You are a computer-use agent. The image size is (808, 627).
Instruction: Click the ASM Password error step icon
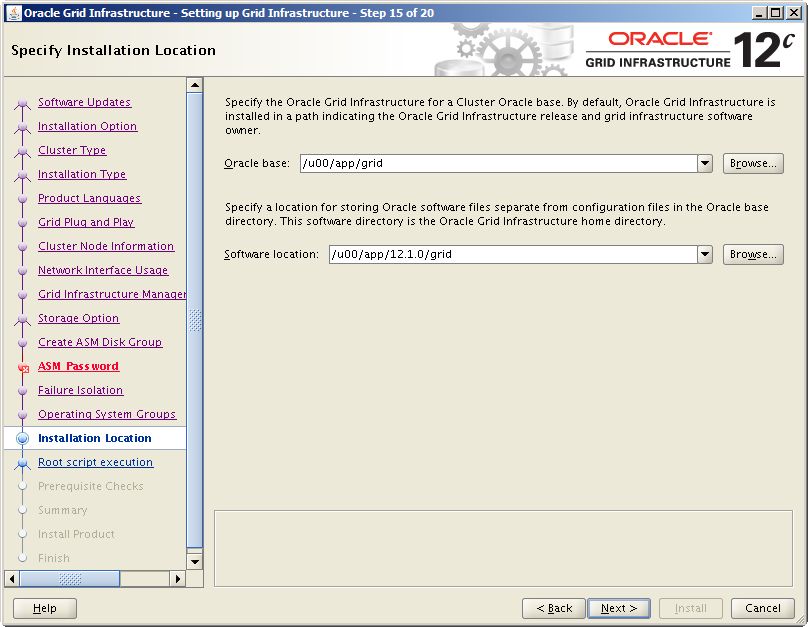tap(23, 367)
